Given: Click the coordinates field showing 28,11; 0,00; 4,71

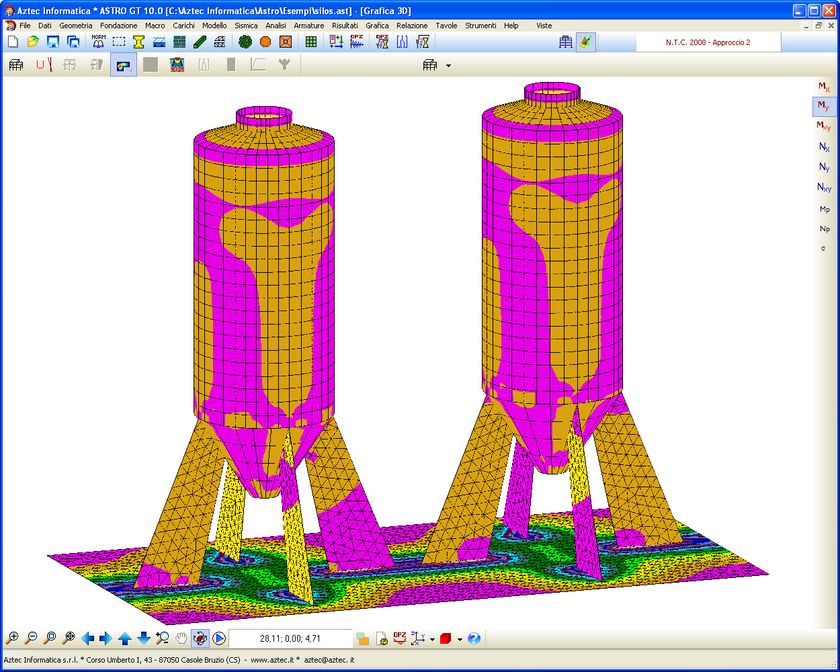Looking at the screenshot, I should (290, 638).
